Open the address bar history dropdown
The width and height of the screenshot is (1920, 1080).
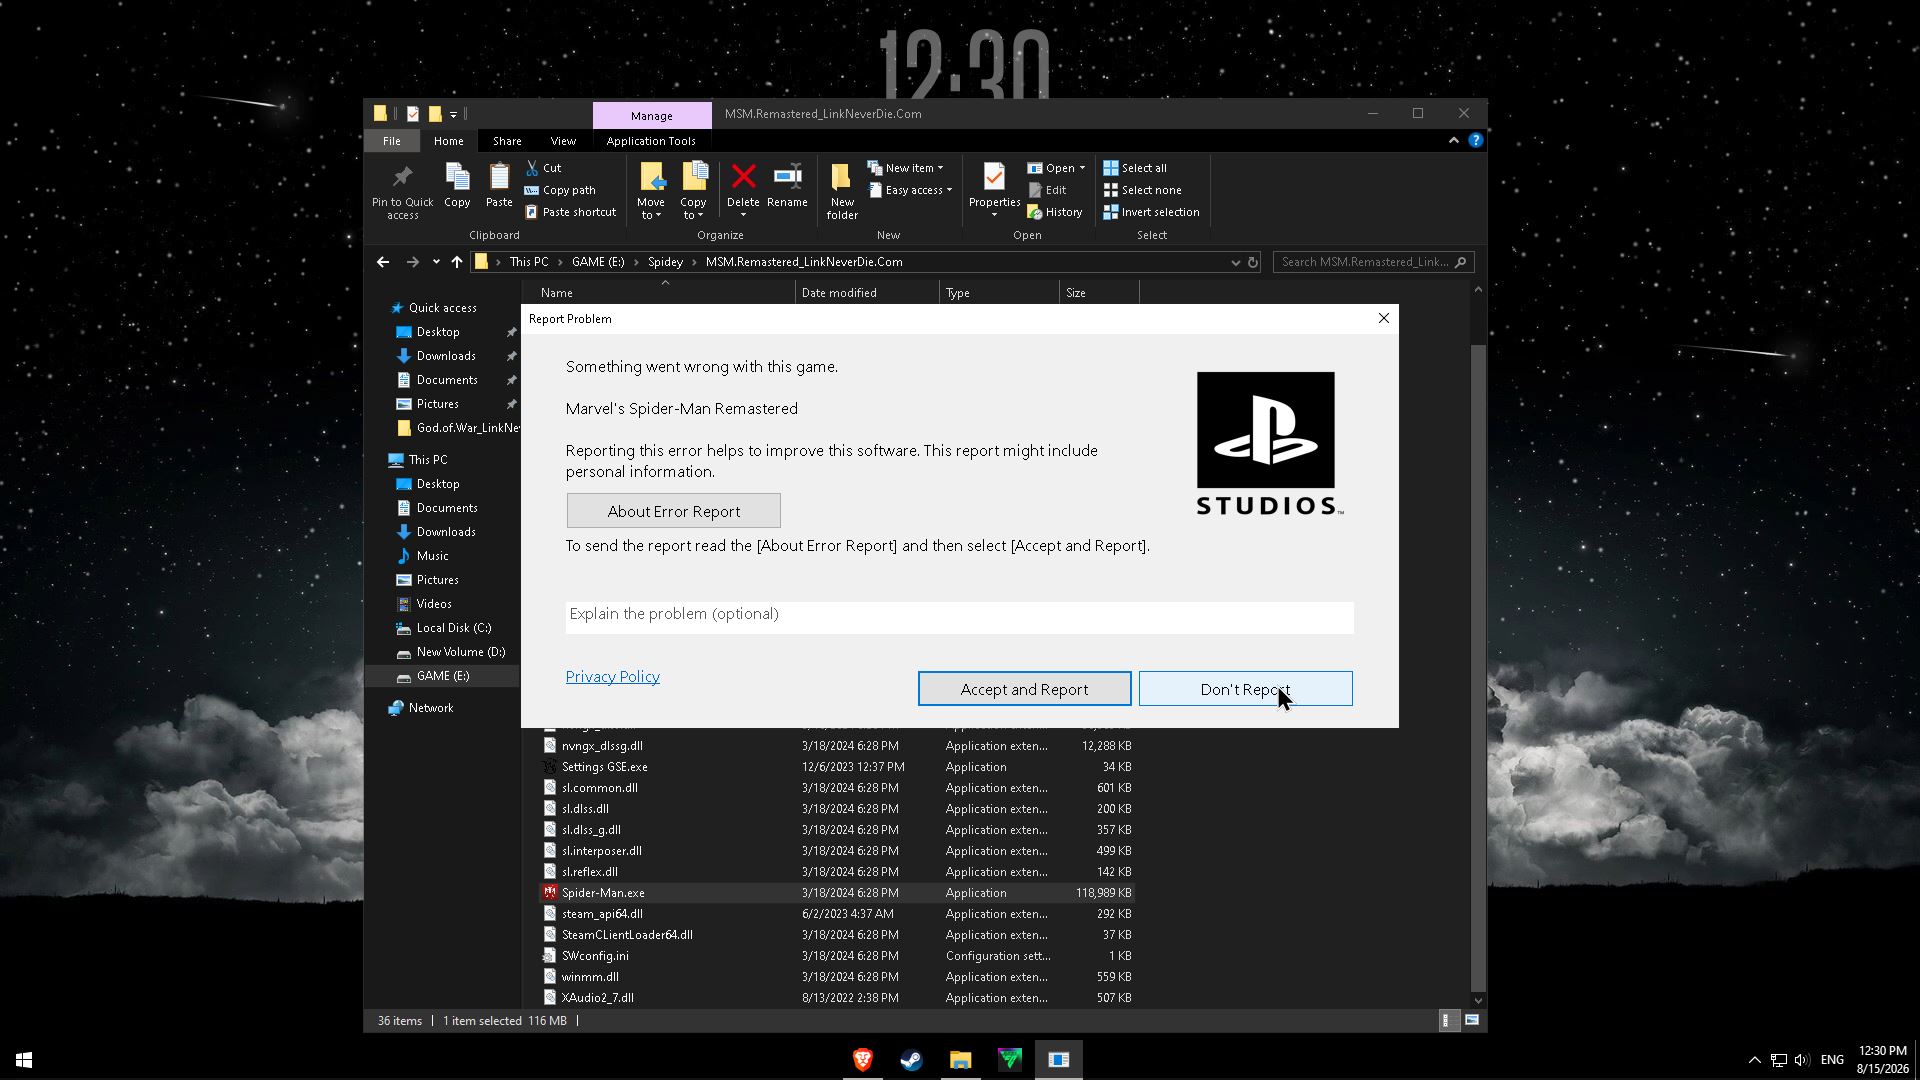pos(1235,262)
